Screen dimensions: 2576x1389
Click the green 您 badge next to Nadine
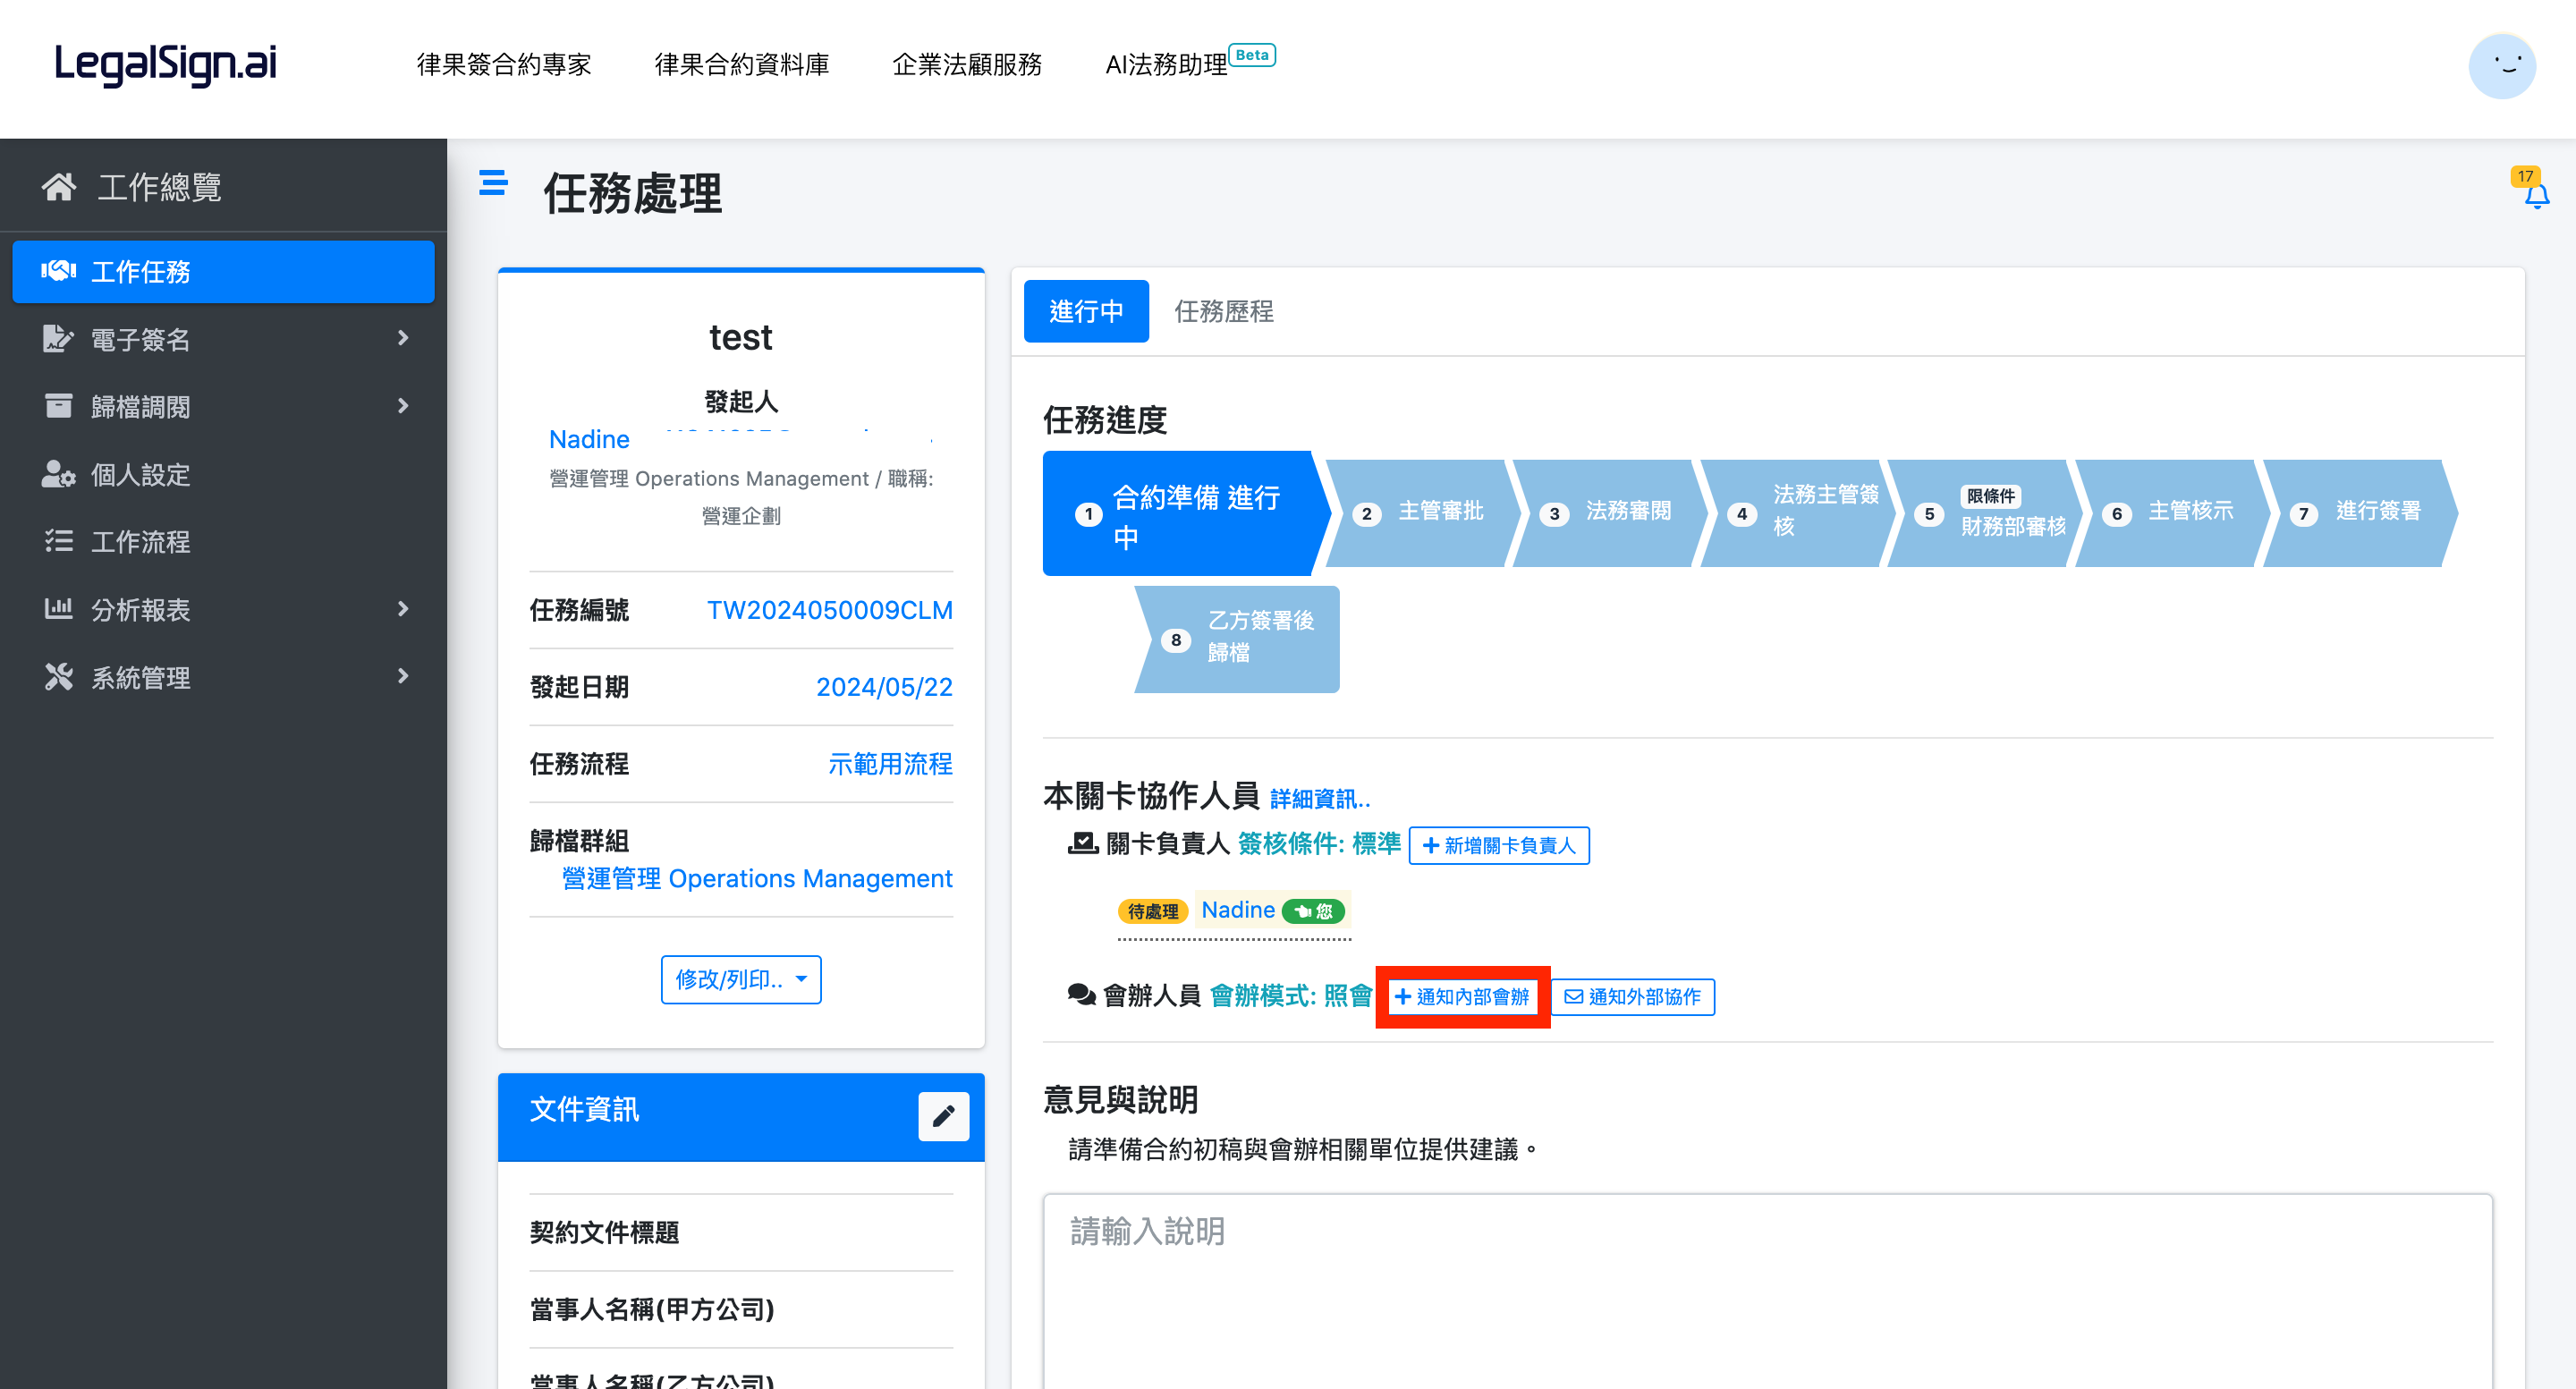coord(1313,911)
